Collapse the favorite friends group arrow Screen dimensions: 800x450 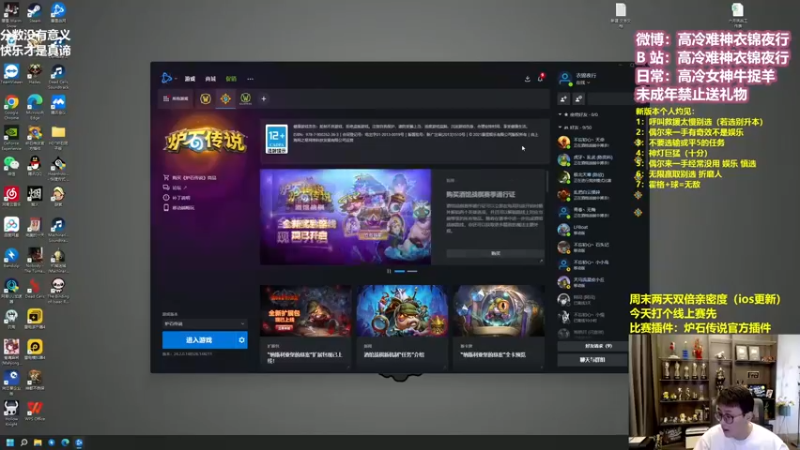click(560, 114)
